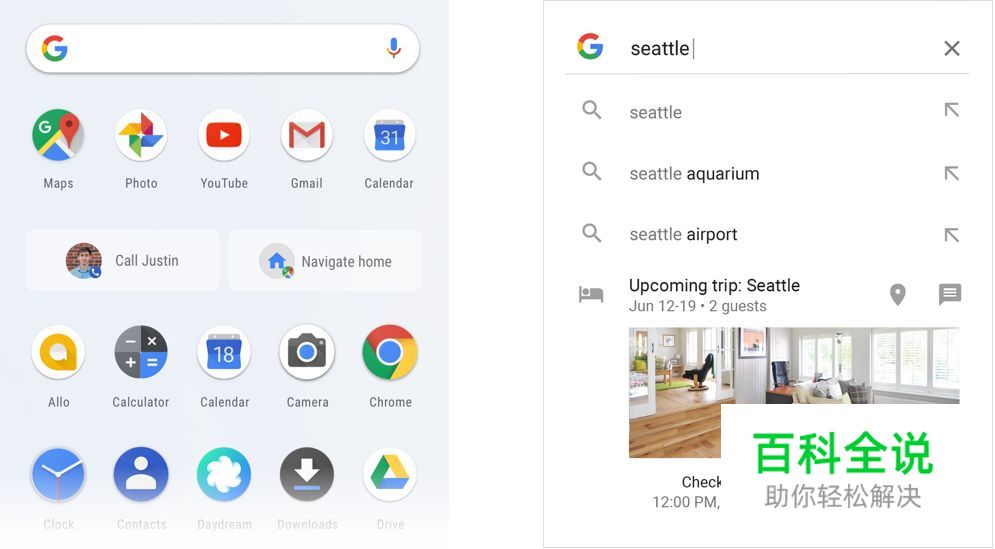Clear the seattle search text
The width and height of the screenshot is (995, 549).
coord(951,48)
